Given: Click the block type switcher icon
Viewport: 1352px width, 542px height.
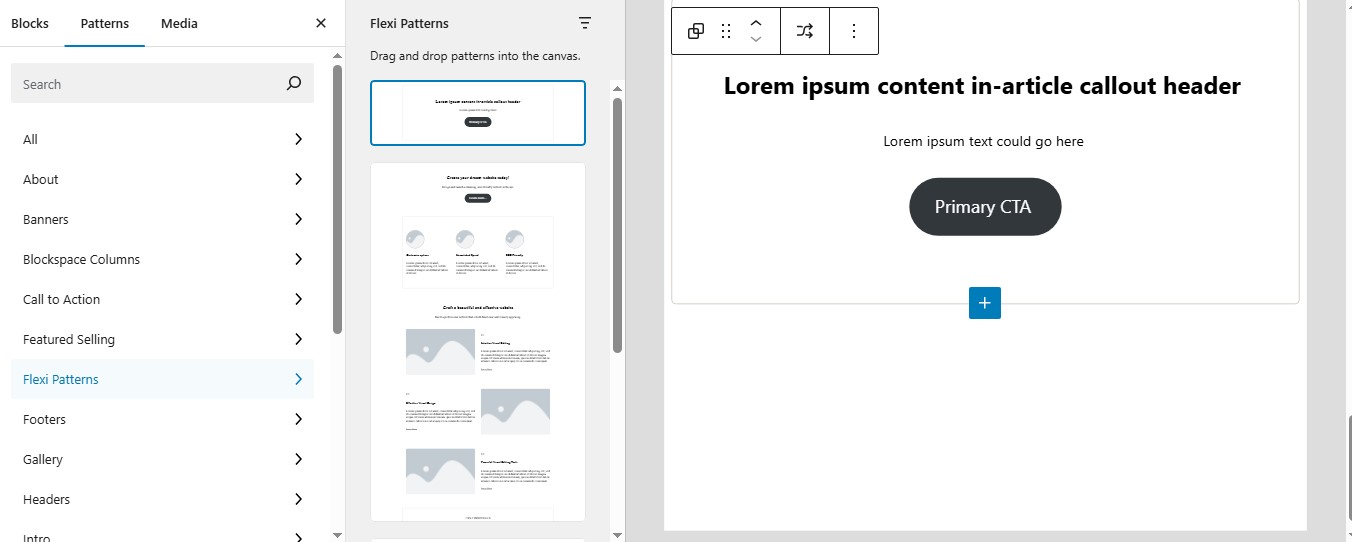Looking at the screenshot, I should click(x=696, y=31).
